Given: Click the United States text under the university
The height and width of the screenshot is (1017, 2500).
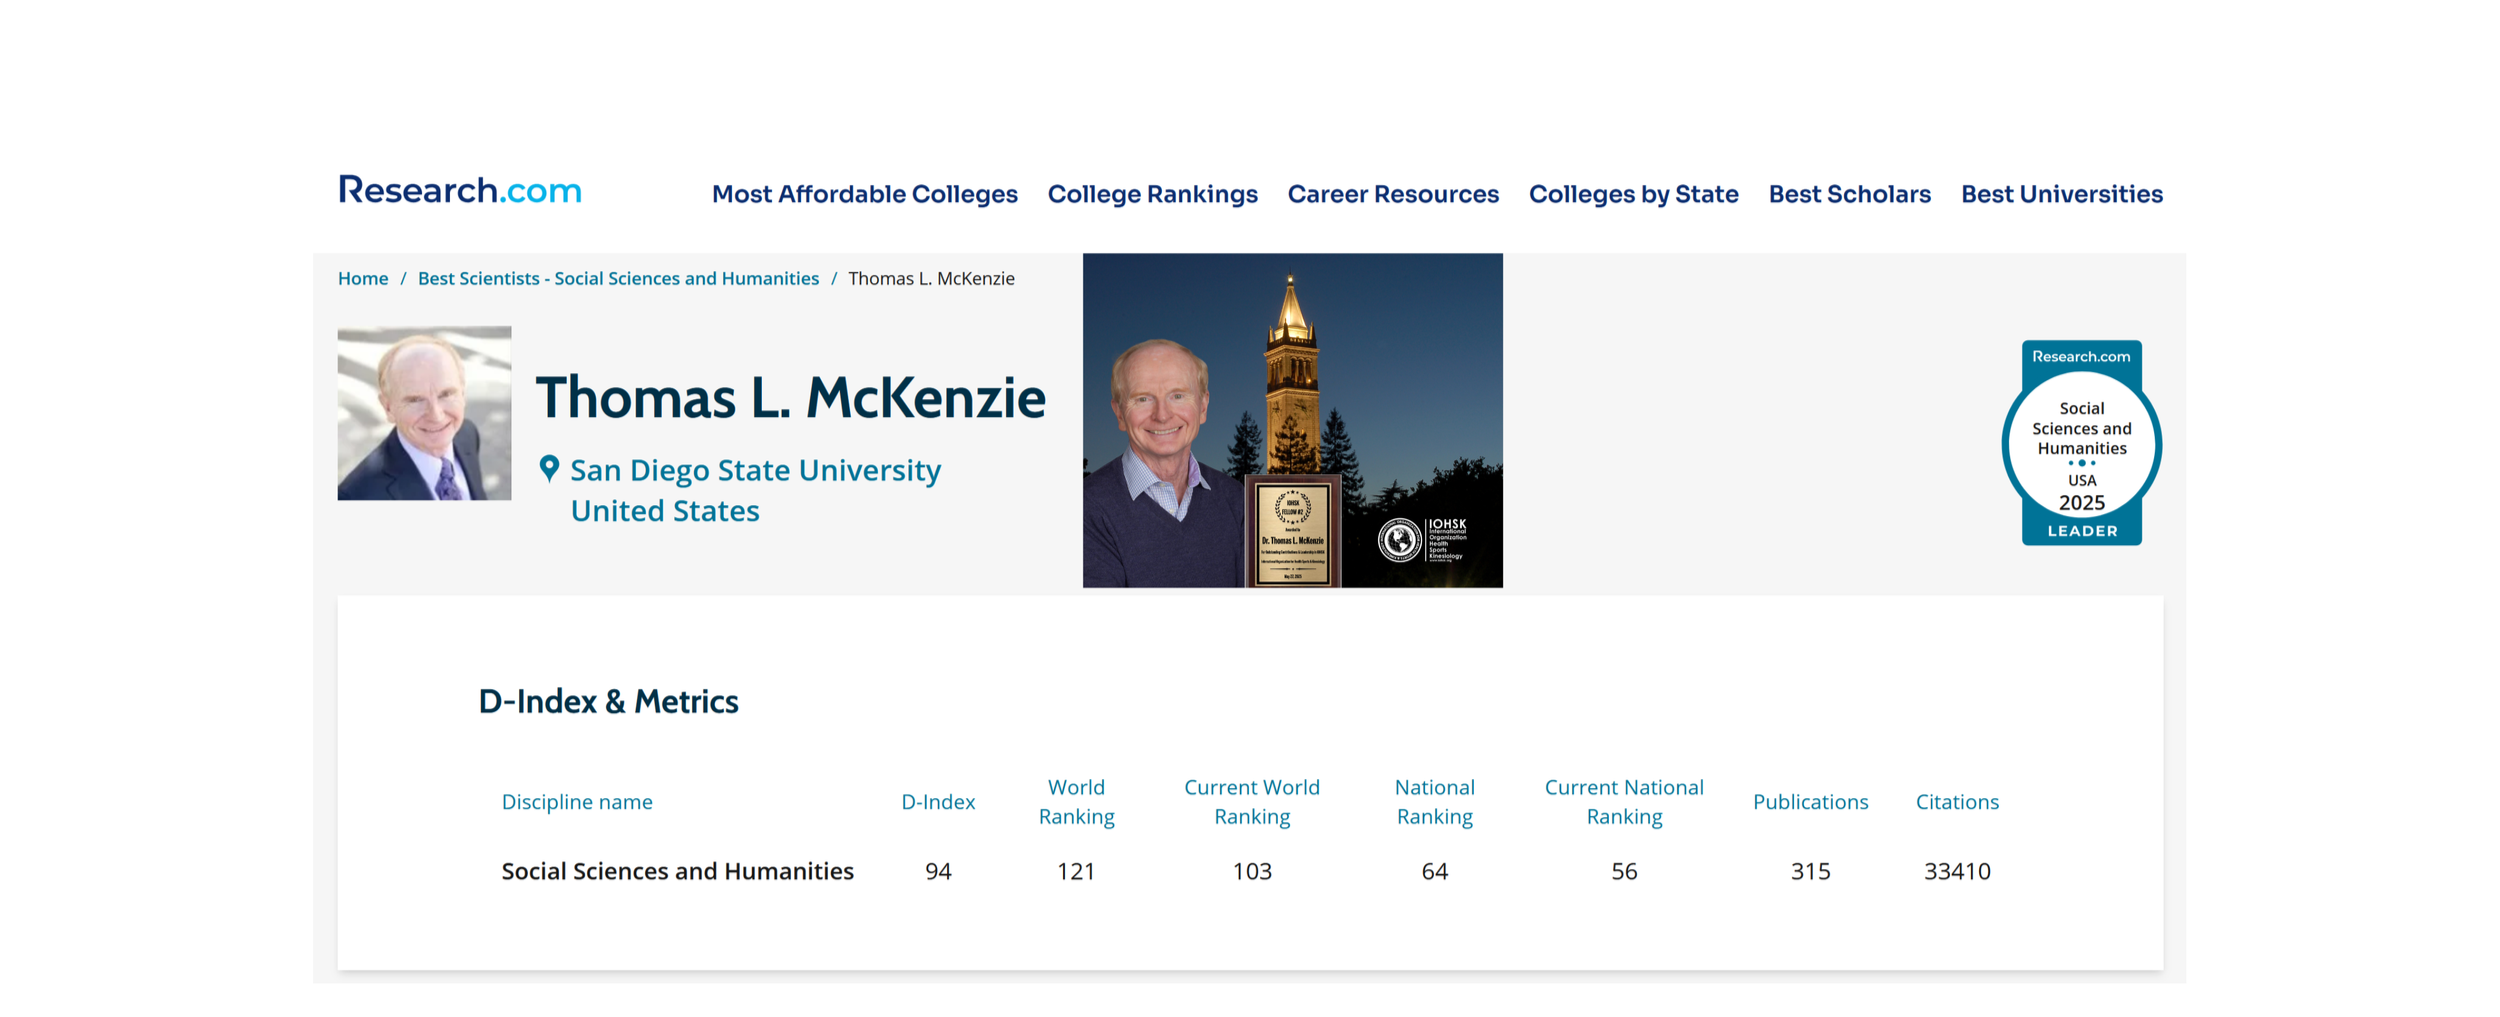Looking at the screenshot, I should click(664, 510).
